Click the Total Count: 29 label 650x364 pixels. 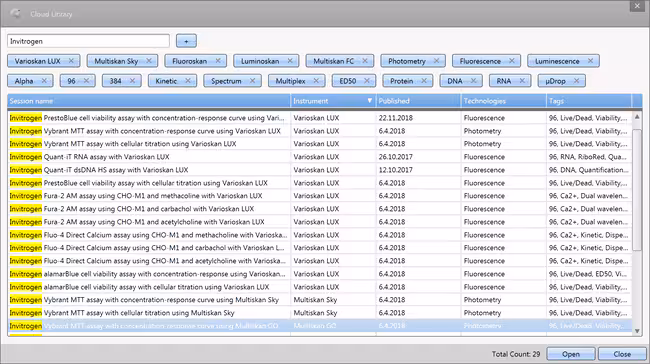[516, 354]
